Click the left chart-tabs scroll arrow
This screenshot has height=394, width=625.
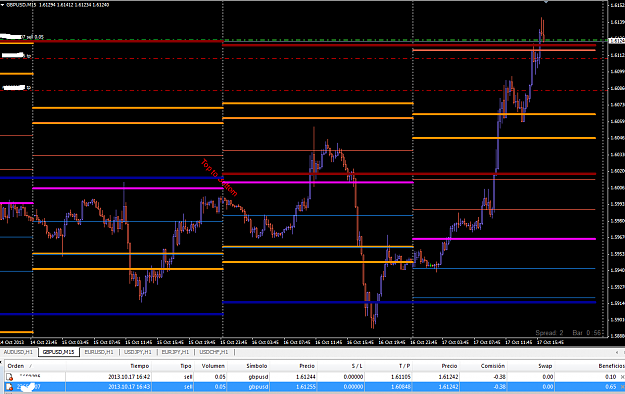pyautogui.click(x=617, y=352)
